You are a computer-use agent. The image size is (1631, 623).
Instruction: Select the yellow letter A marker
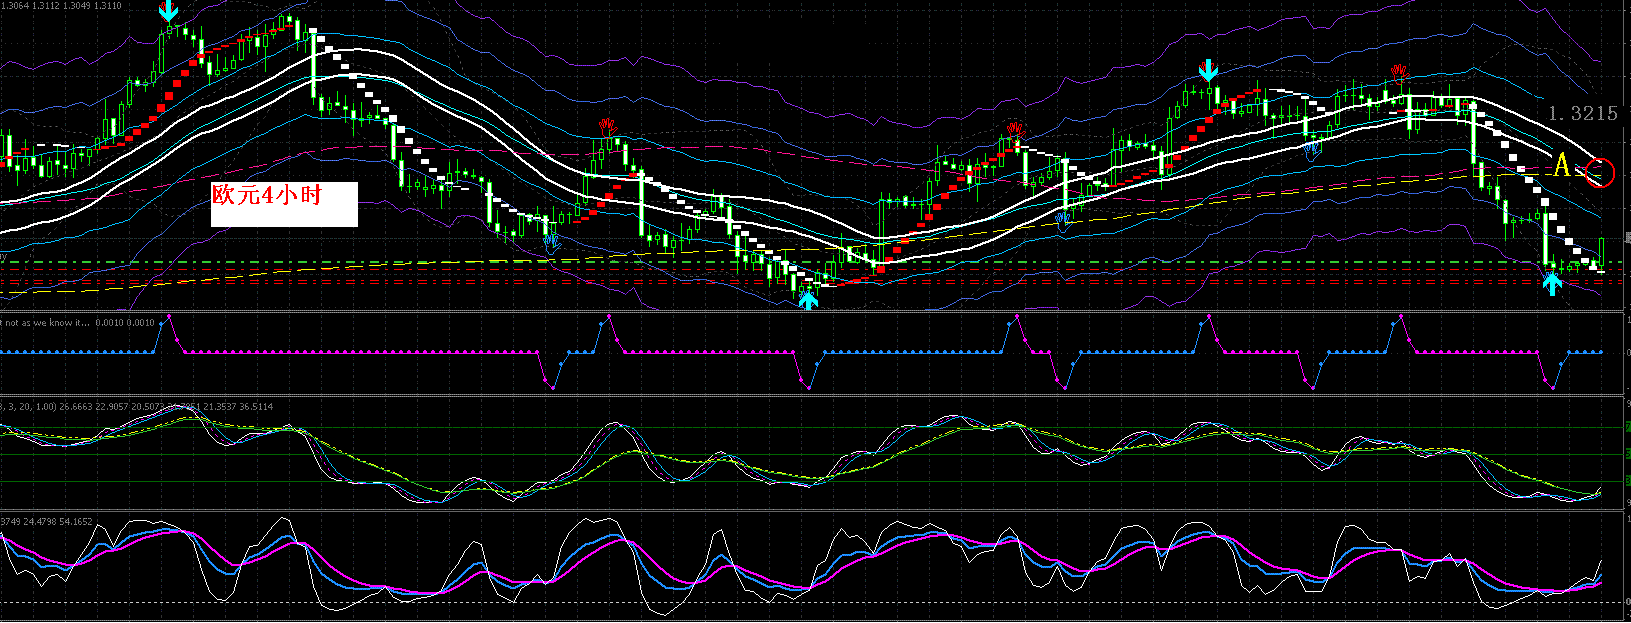tap(1562, 165)
